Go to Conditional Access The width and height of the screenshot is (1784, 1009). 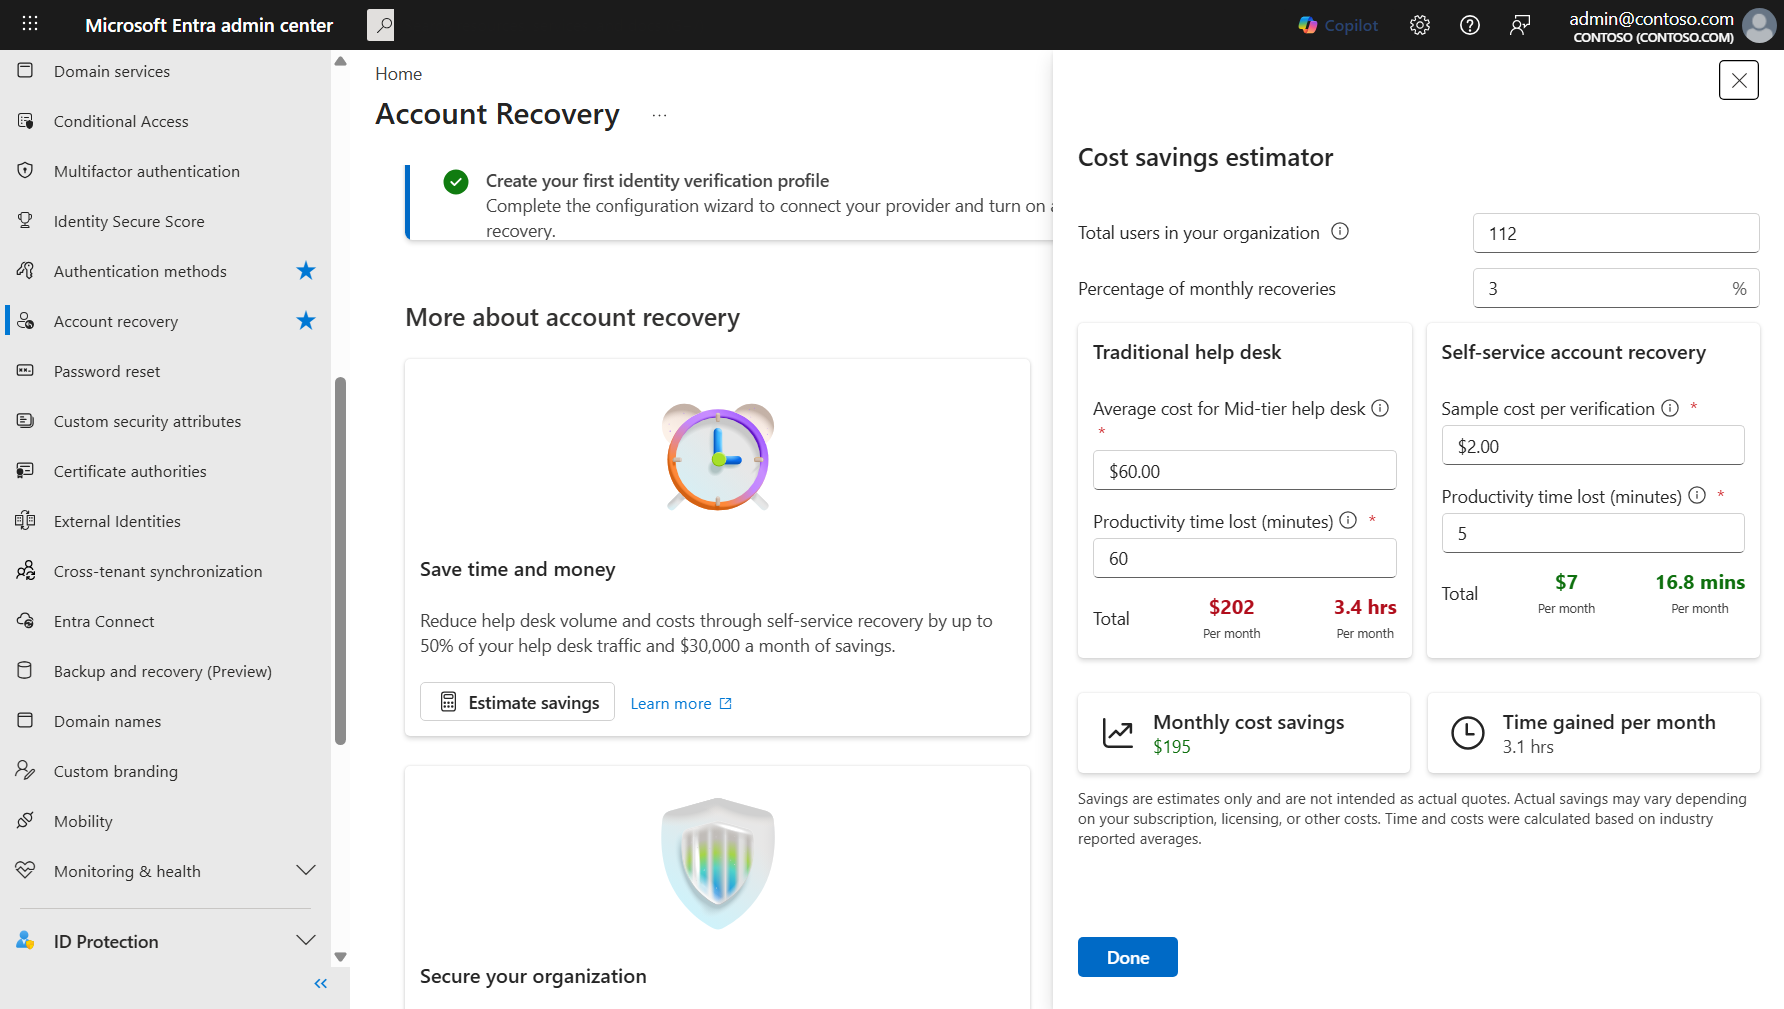[x=121, y=121]
